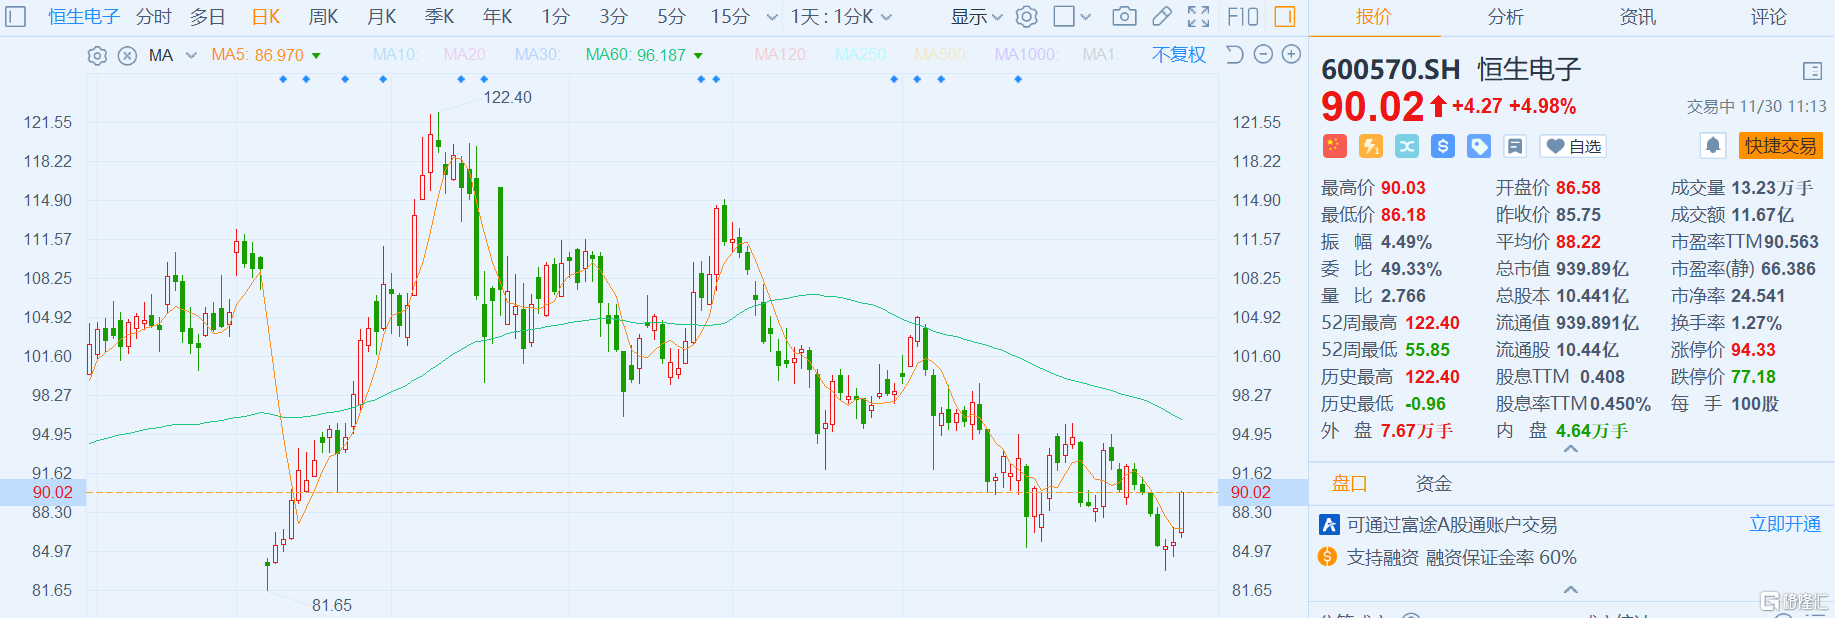Click the blue A-share account icon

[x=1329, y=525]
